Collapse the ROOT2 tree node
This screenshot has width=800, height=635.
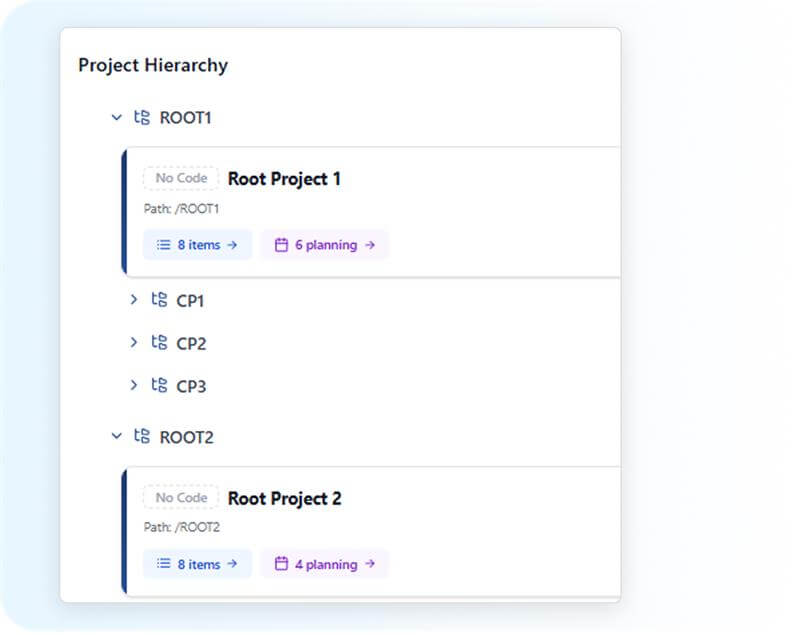(116, 437)
